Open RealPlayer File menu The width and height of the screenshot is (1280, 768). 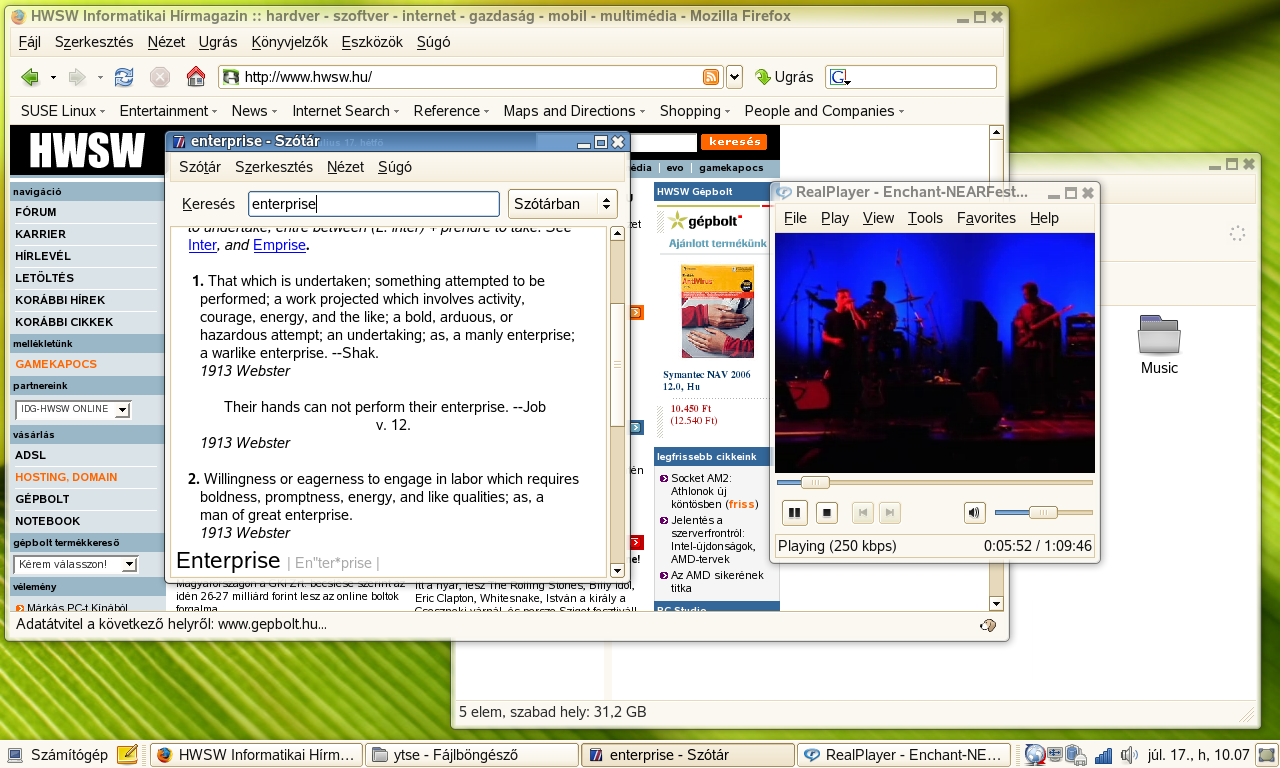point(795,218)
